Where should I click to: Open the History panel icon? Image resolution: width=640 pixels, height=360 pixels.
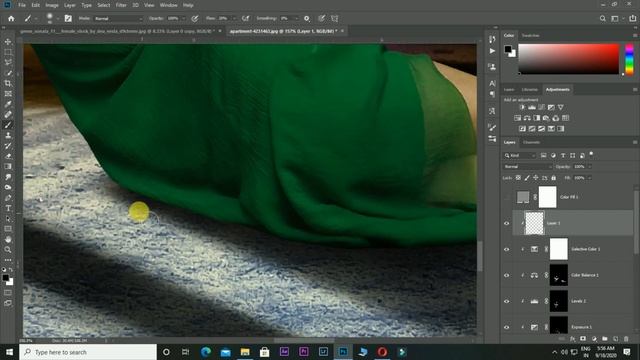point(492,40)
